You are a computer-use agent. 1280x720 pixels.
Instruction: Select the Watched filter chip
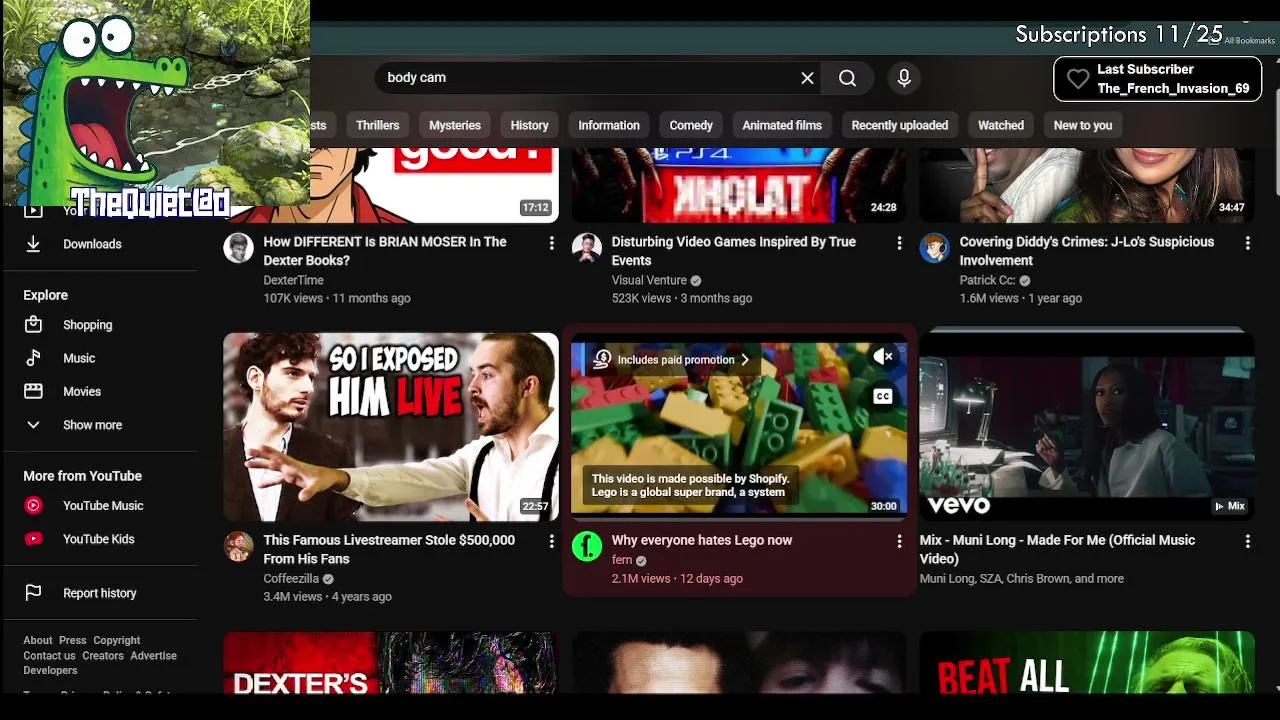click(1001, 125)
